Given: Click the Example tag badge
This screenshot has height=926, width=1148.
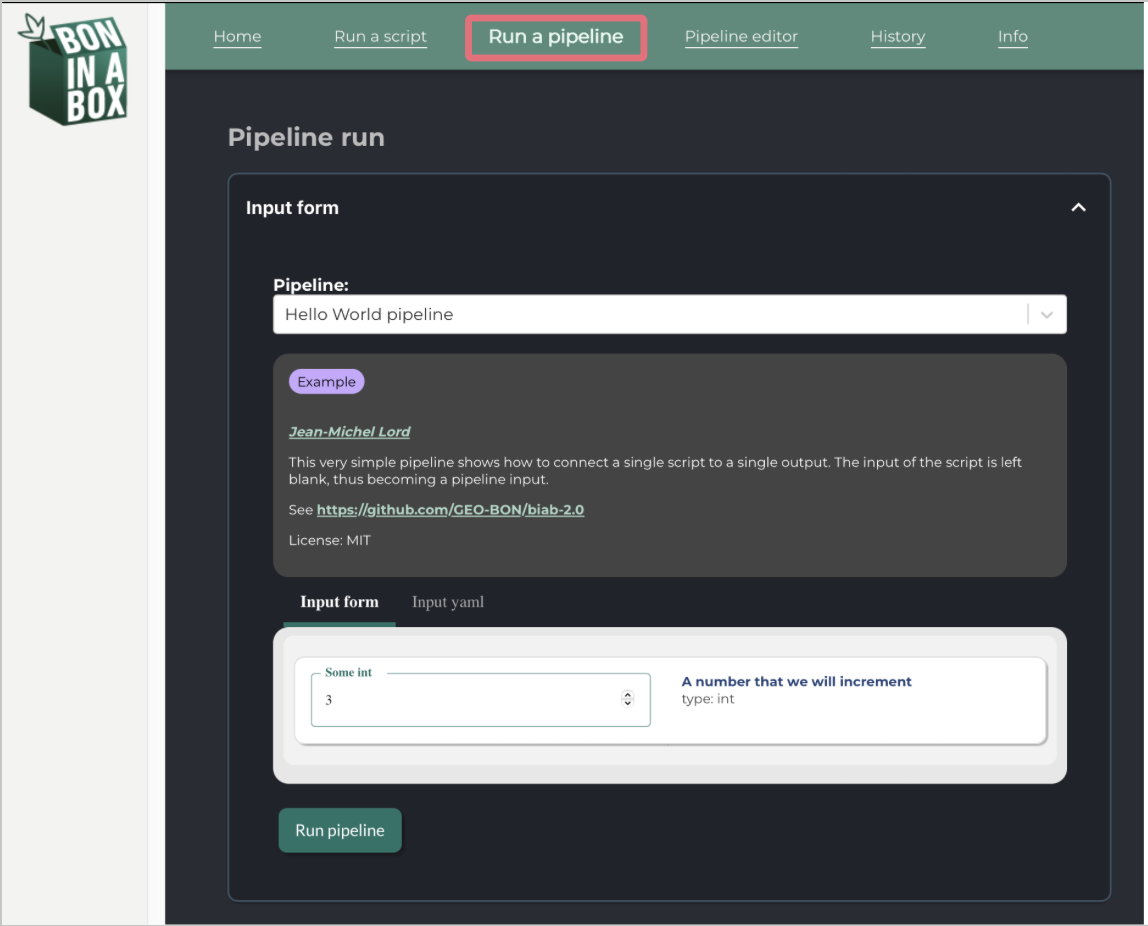Looking at the screenshot, I should pyautogui.click(x=327, y=381).
